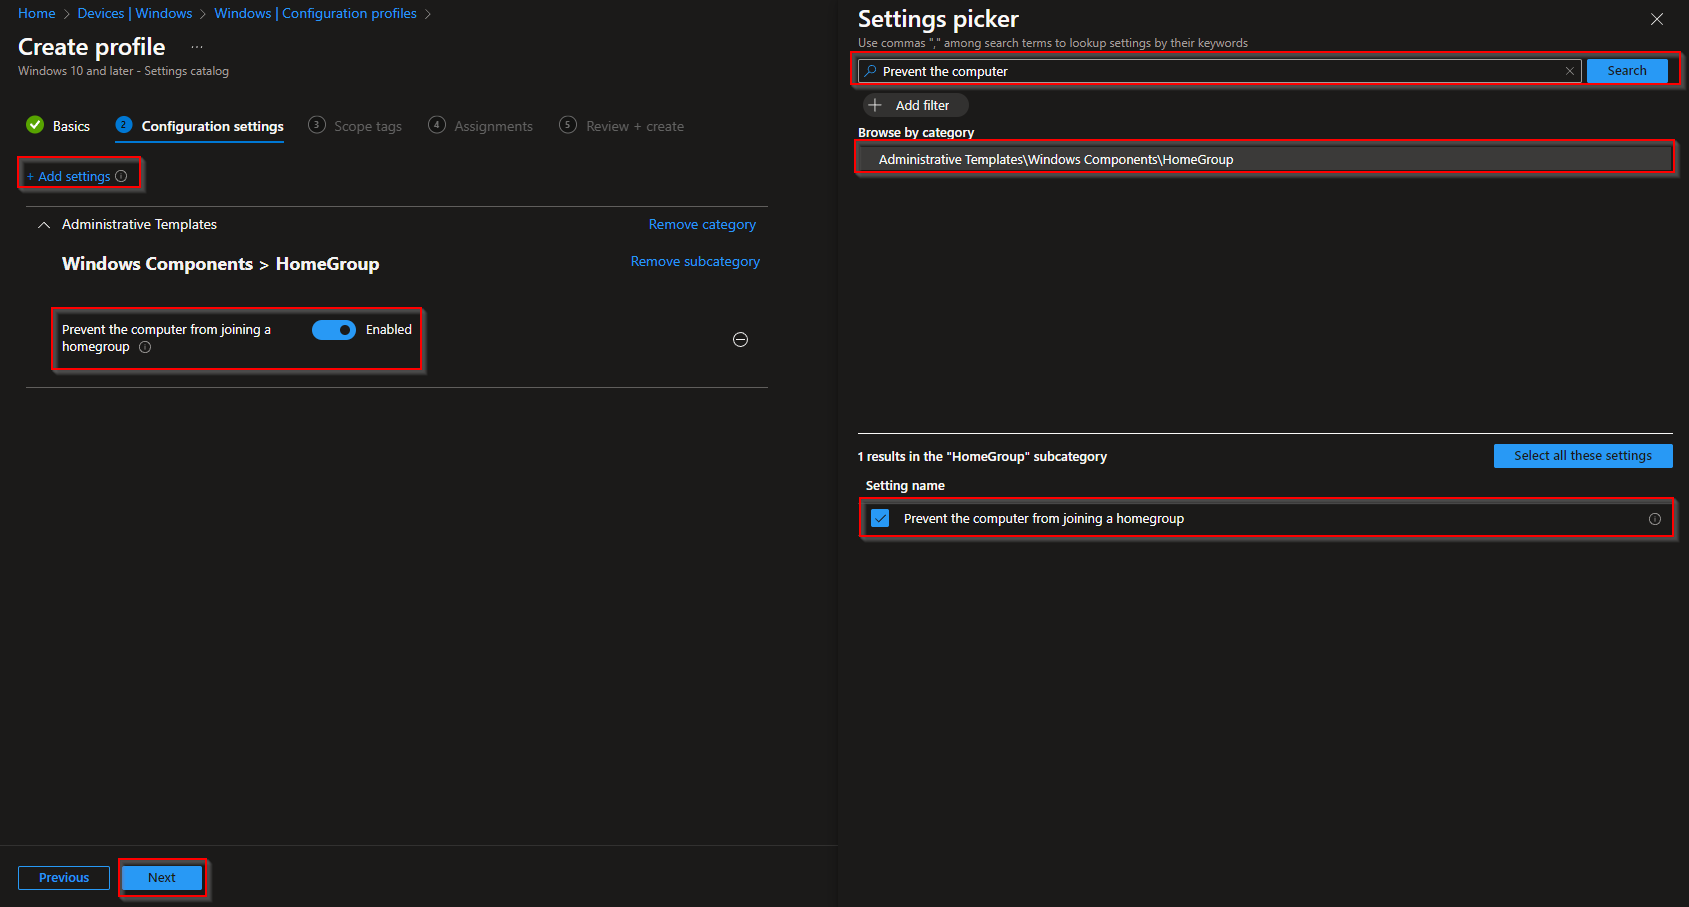Click the Next button

(162, 877)
